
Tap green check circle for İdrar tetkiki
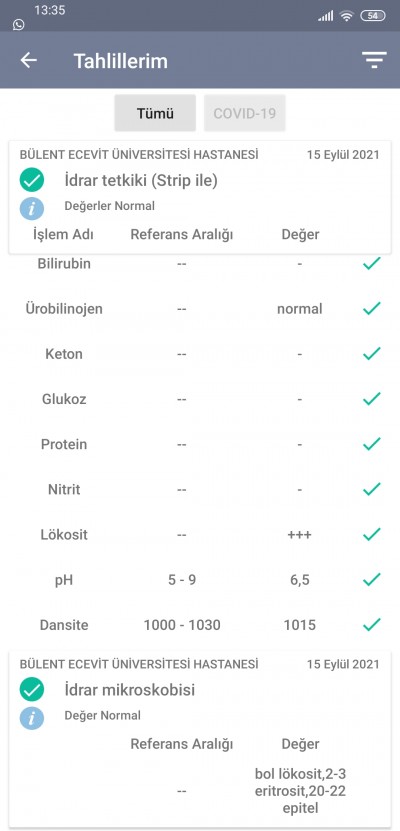coord(32,180)
